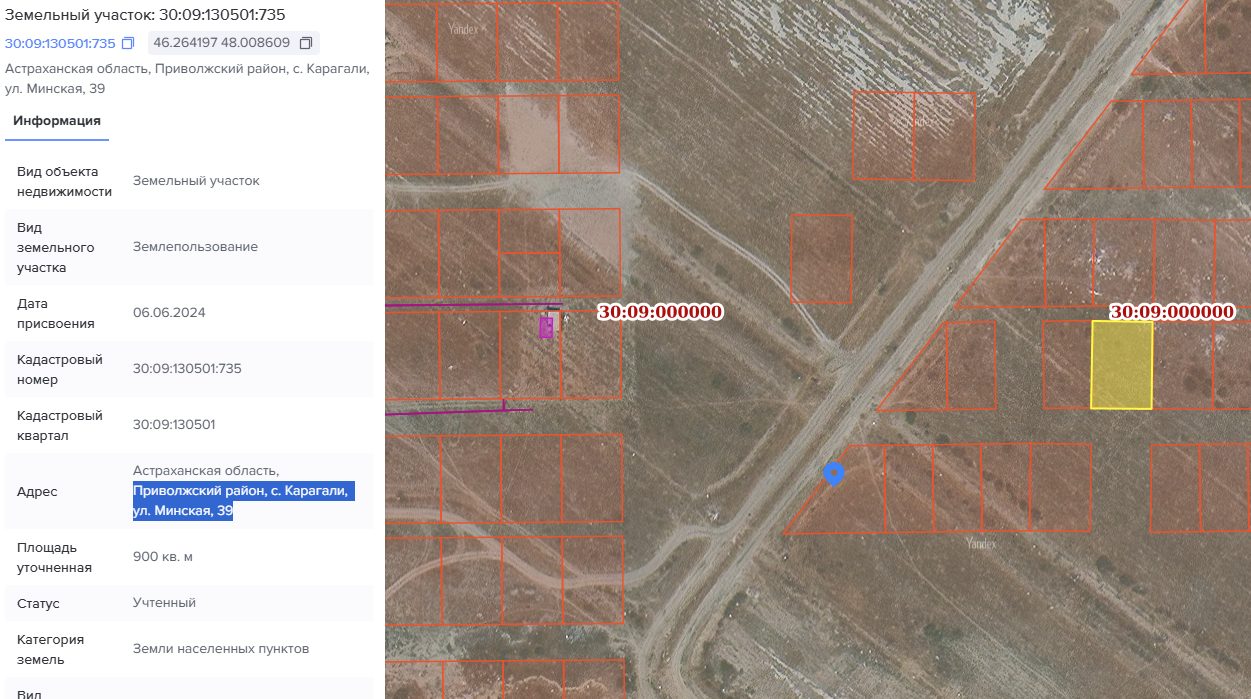
Task: Select the isolated parcel left of the road
Action: (x=822, y=259)
